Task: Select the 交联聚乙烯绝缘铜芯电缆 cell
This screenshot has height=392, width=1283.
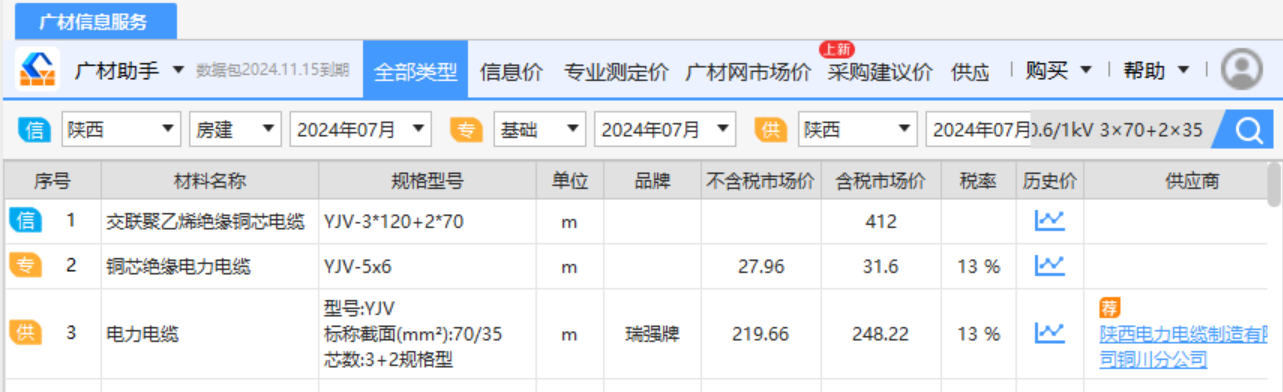Action: (x=210, y=221)
